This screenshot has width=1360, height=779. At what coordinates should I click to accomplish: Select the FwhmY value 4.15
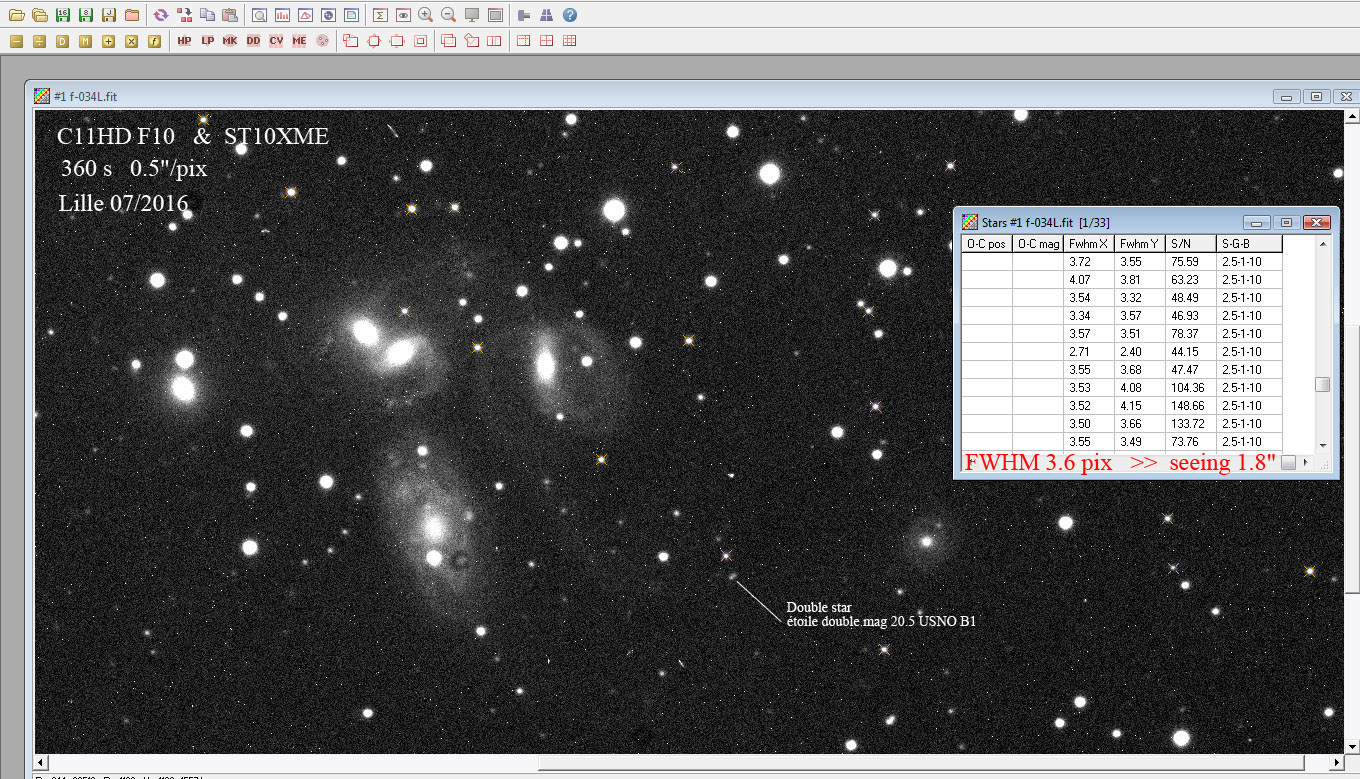click(x=1140, y=406)
